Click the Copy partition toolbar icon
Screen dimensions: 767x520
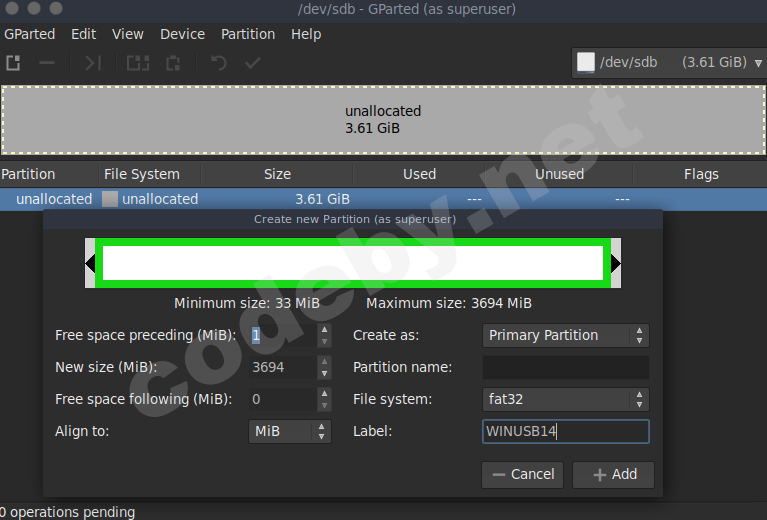138,63
